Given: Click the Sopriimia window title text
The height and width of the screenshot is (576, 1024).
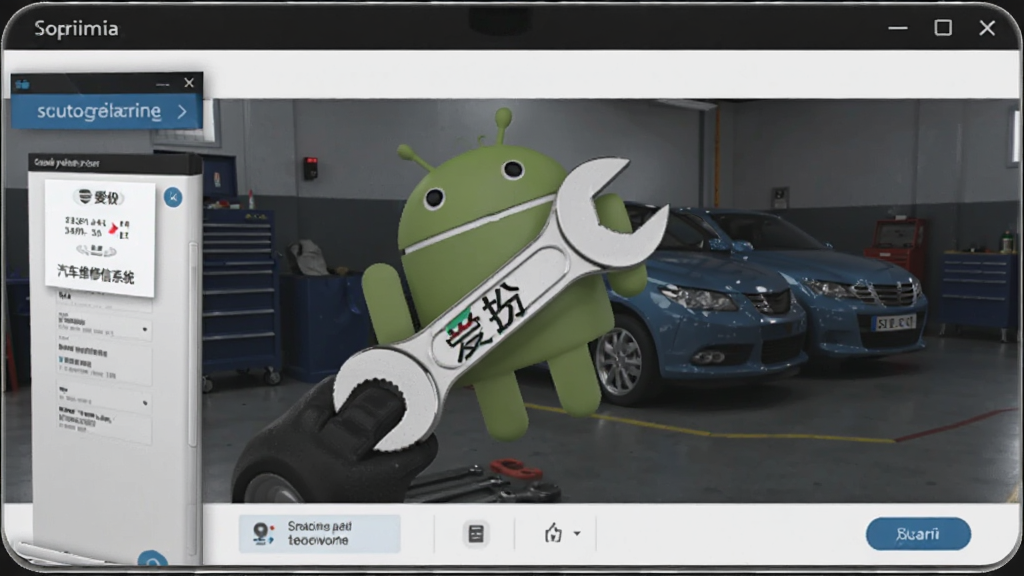Looking at the screenshot, I should (x=76, y=29).
